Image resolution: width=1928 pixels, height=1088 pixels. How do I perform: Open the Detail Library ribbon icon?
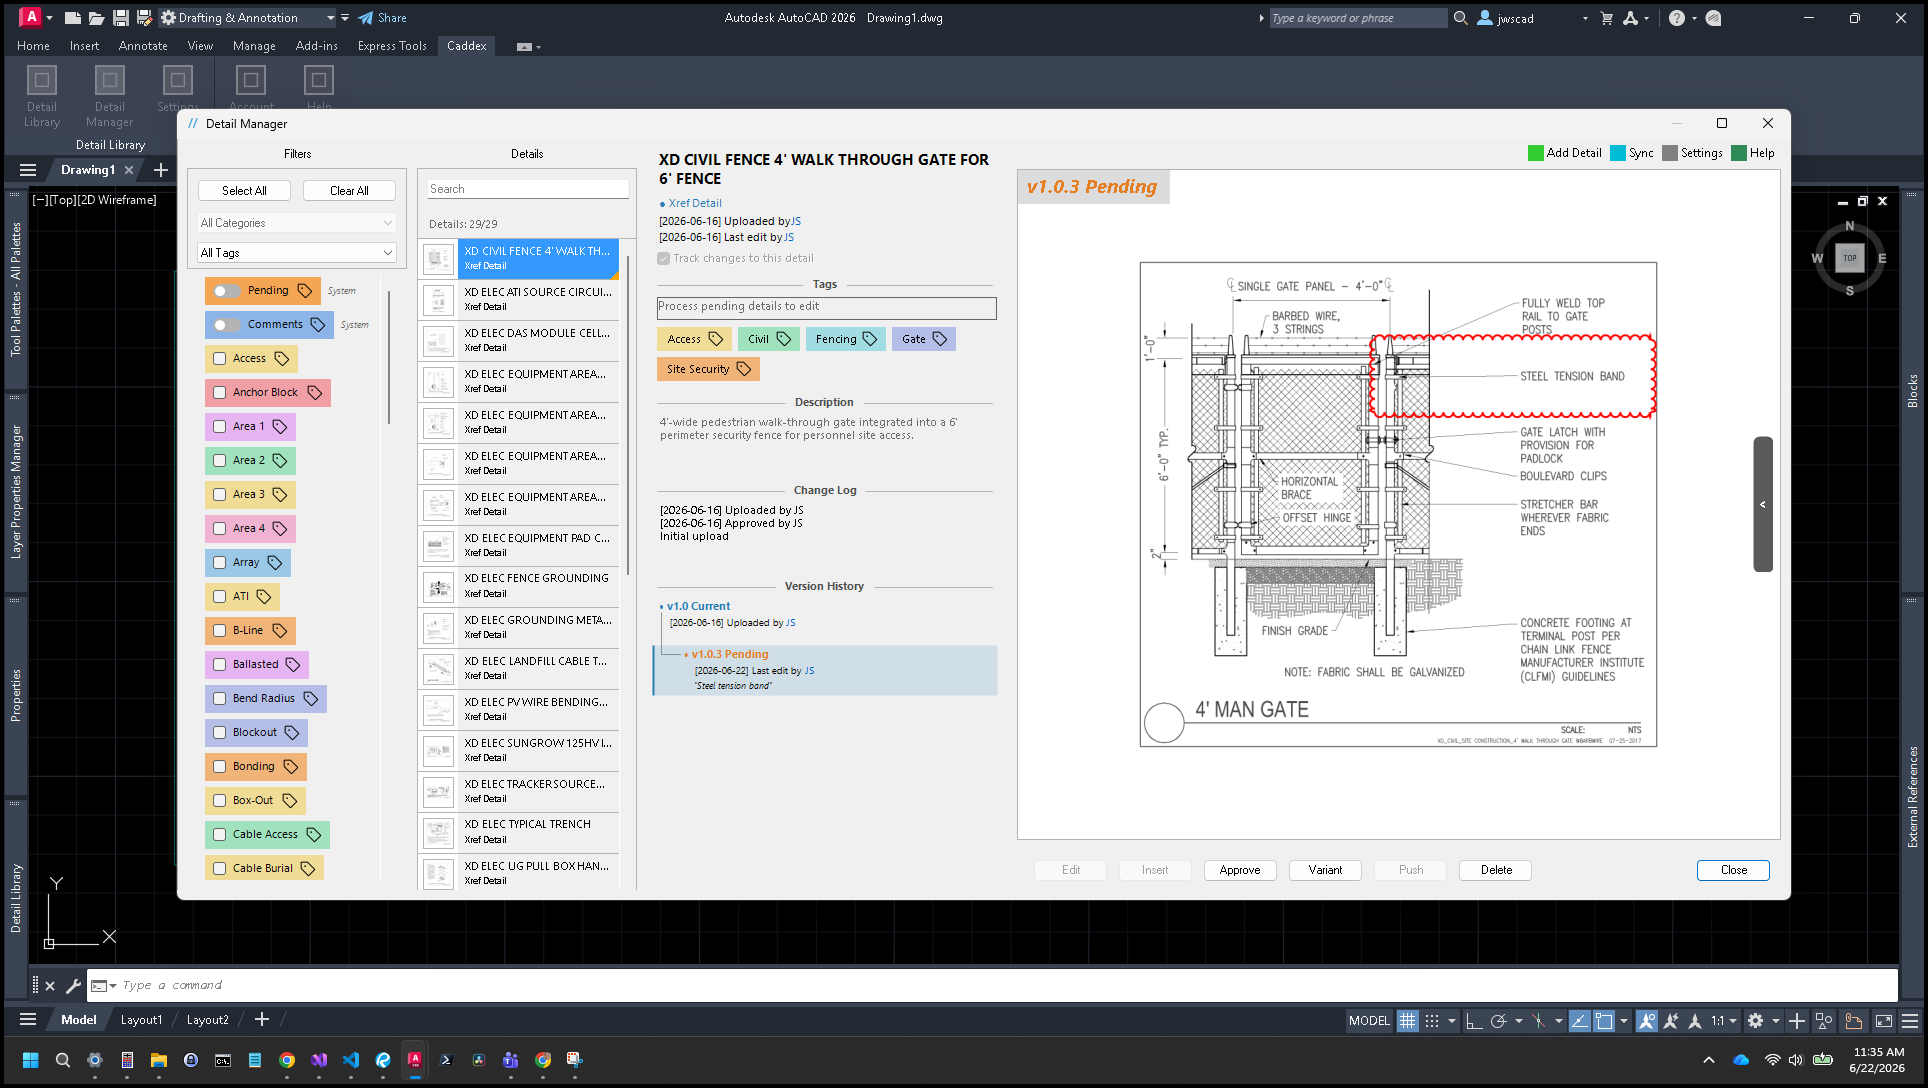pyautogui.click(x=42, y=80)
